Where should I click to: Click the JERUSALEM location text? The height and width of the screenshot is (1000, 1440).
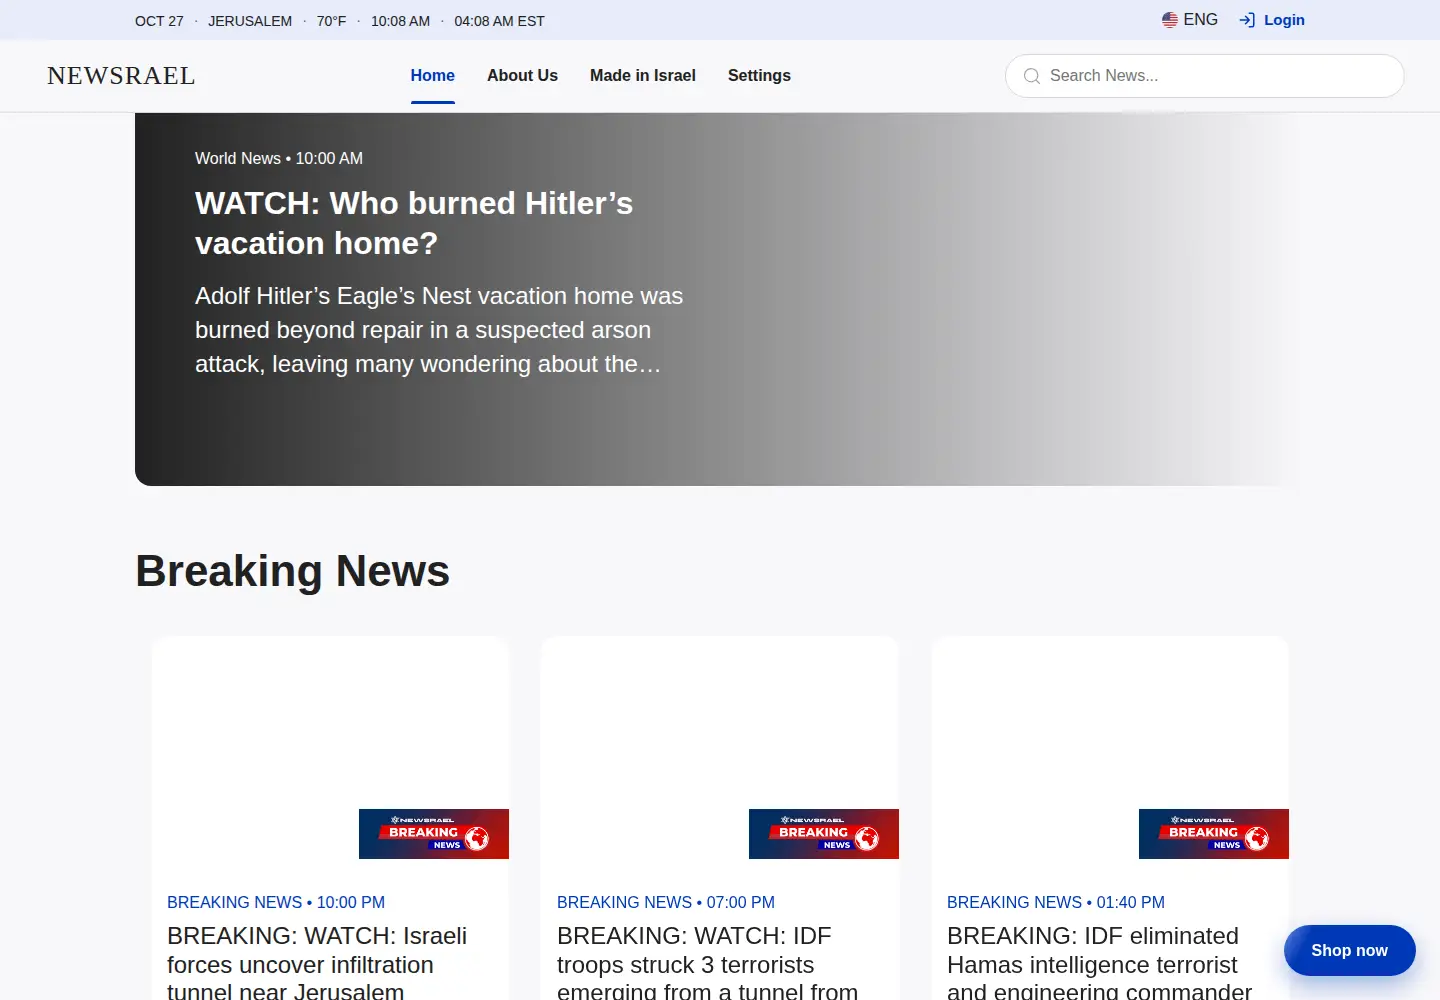250,21
